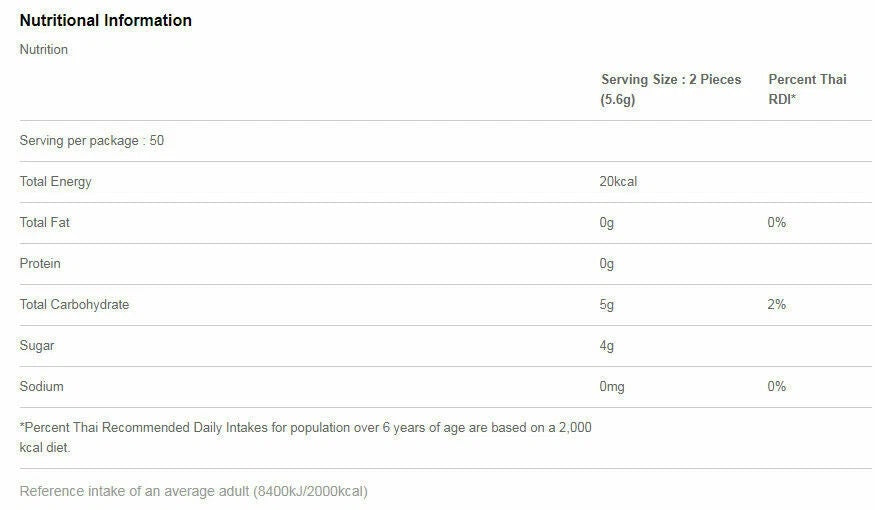Select the 0mg sodium value
875x510 pixels.
point(612,387)
